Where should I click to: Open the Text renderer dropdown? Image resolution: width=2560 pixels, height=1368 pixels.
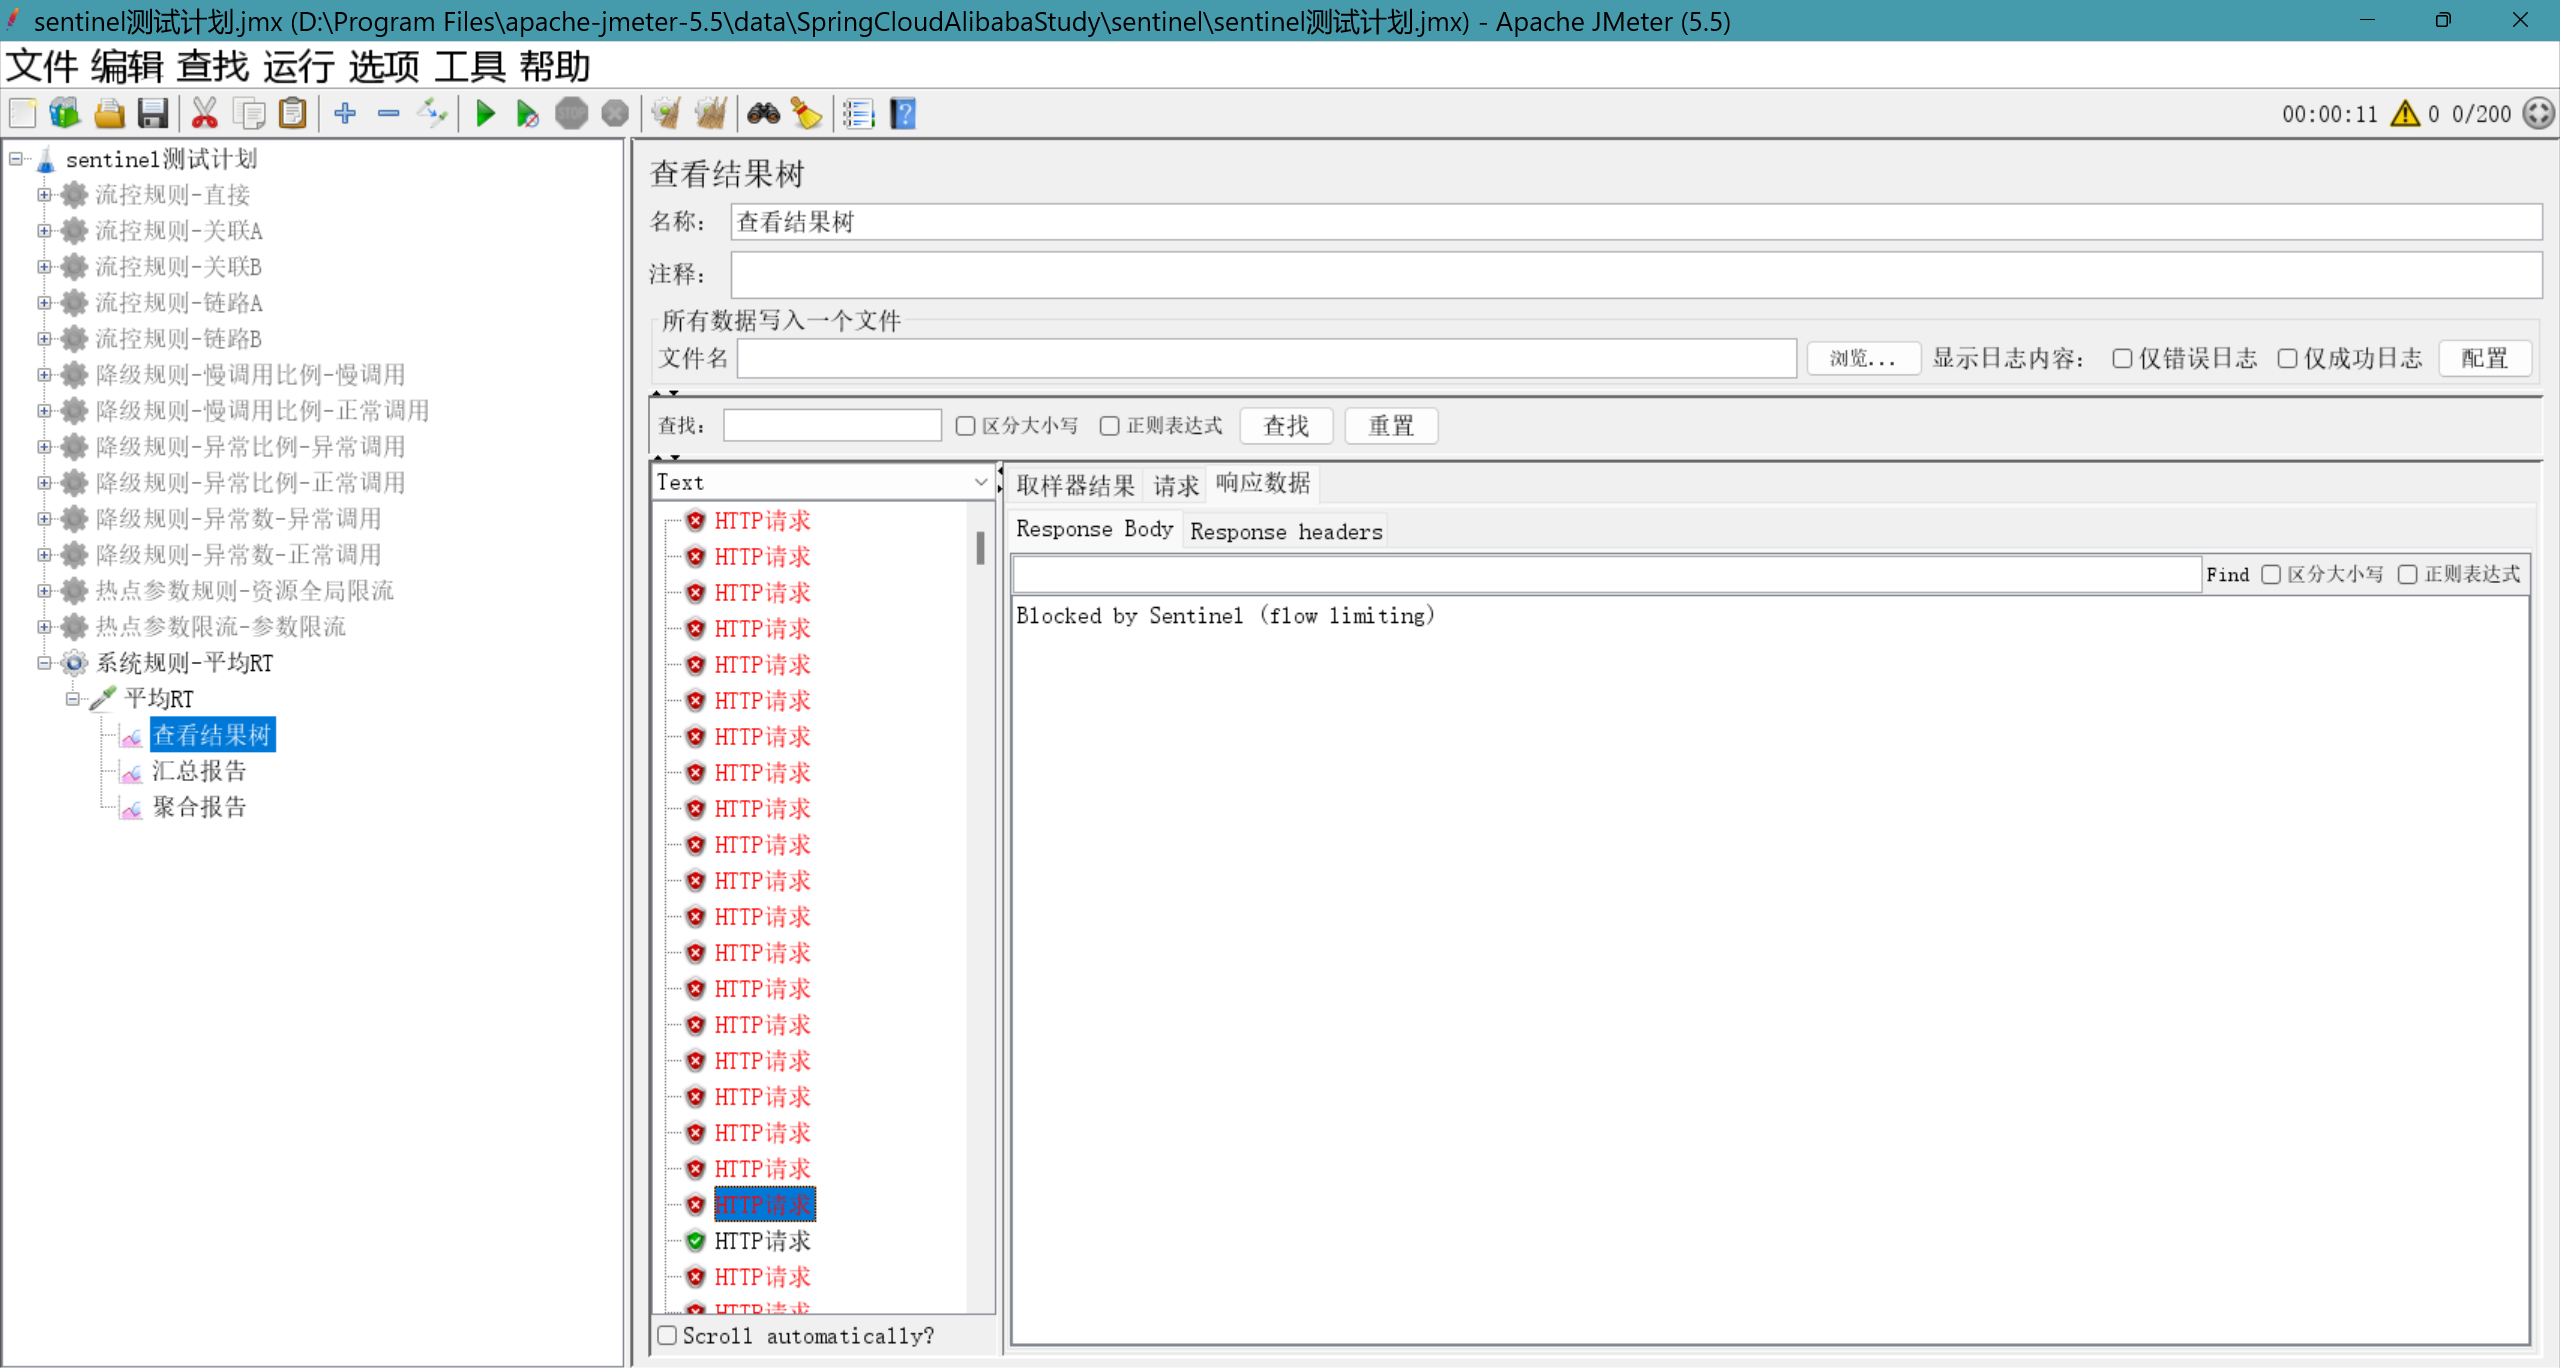tap(822, 483)
